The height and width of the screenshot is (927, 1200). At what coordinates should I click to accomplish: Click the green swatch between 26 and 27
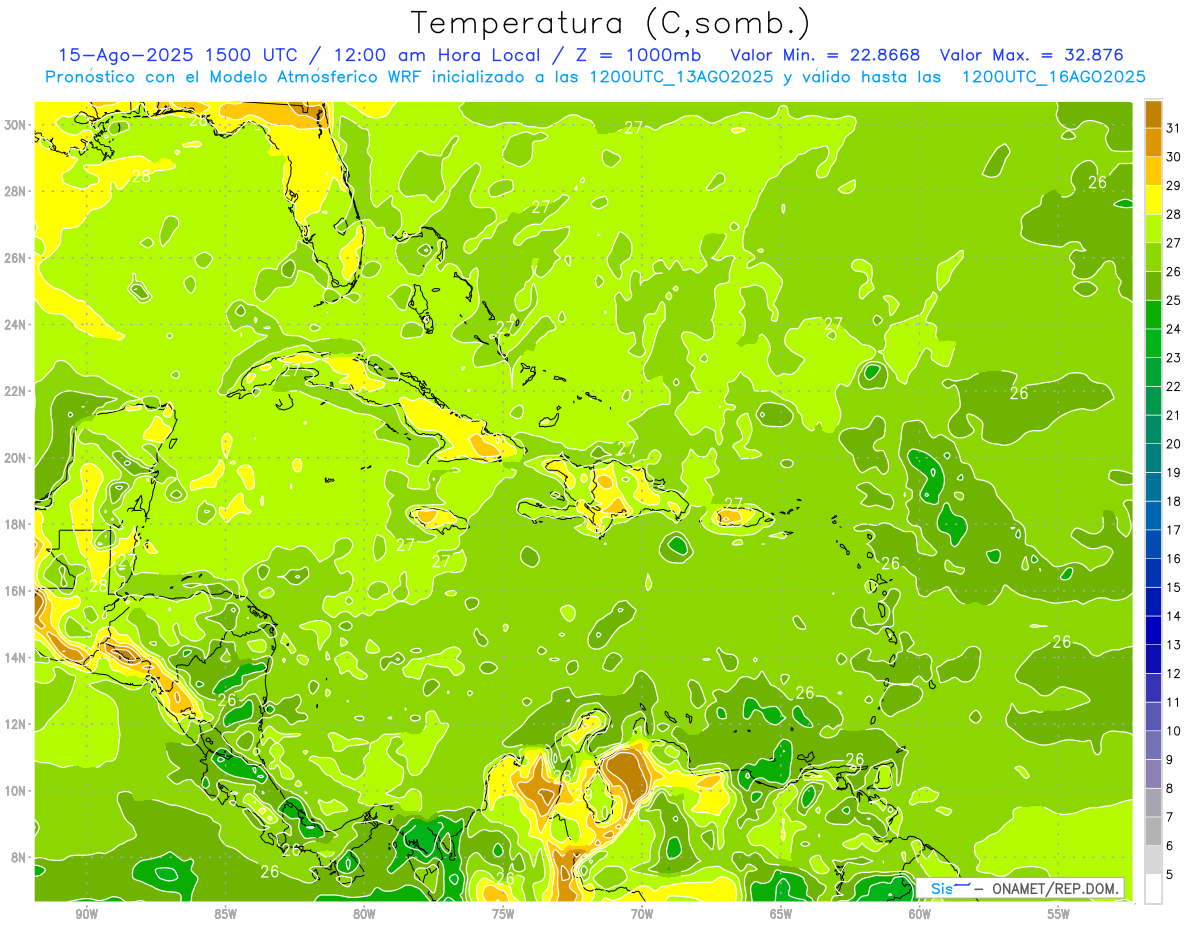click(1153, 258)
